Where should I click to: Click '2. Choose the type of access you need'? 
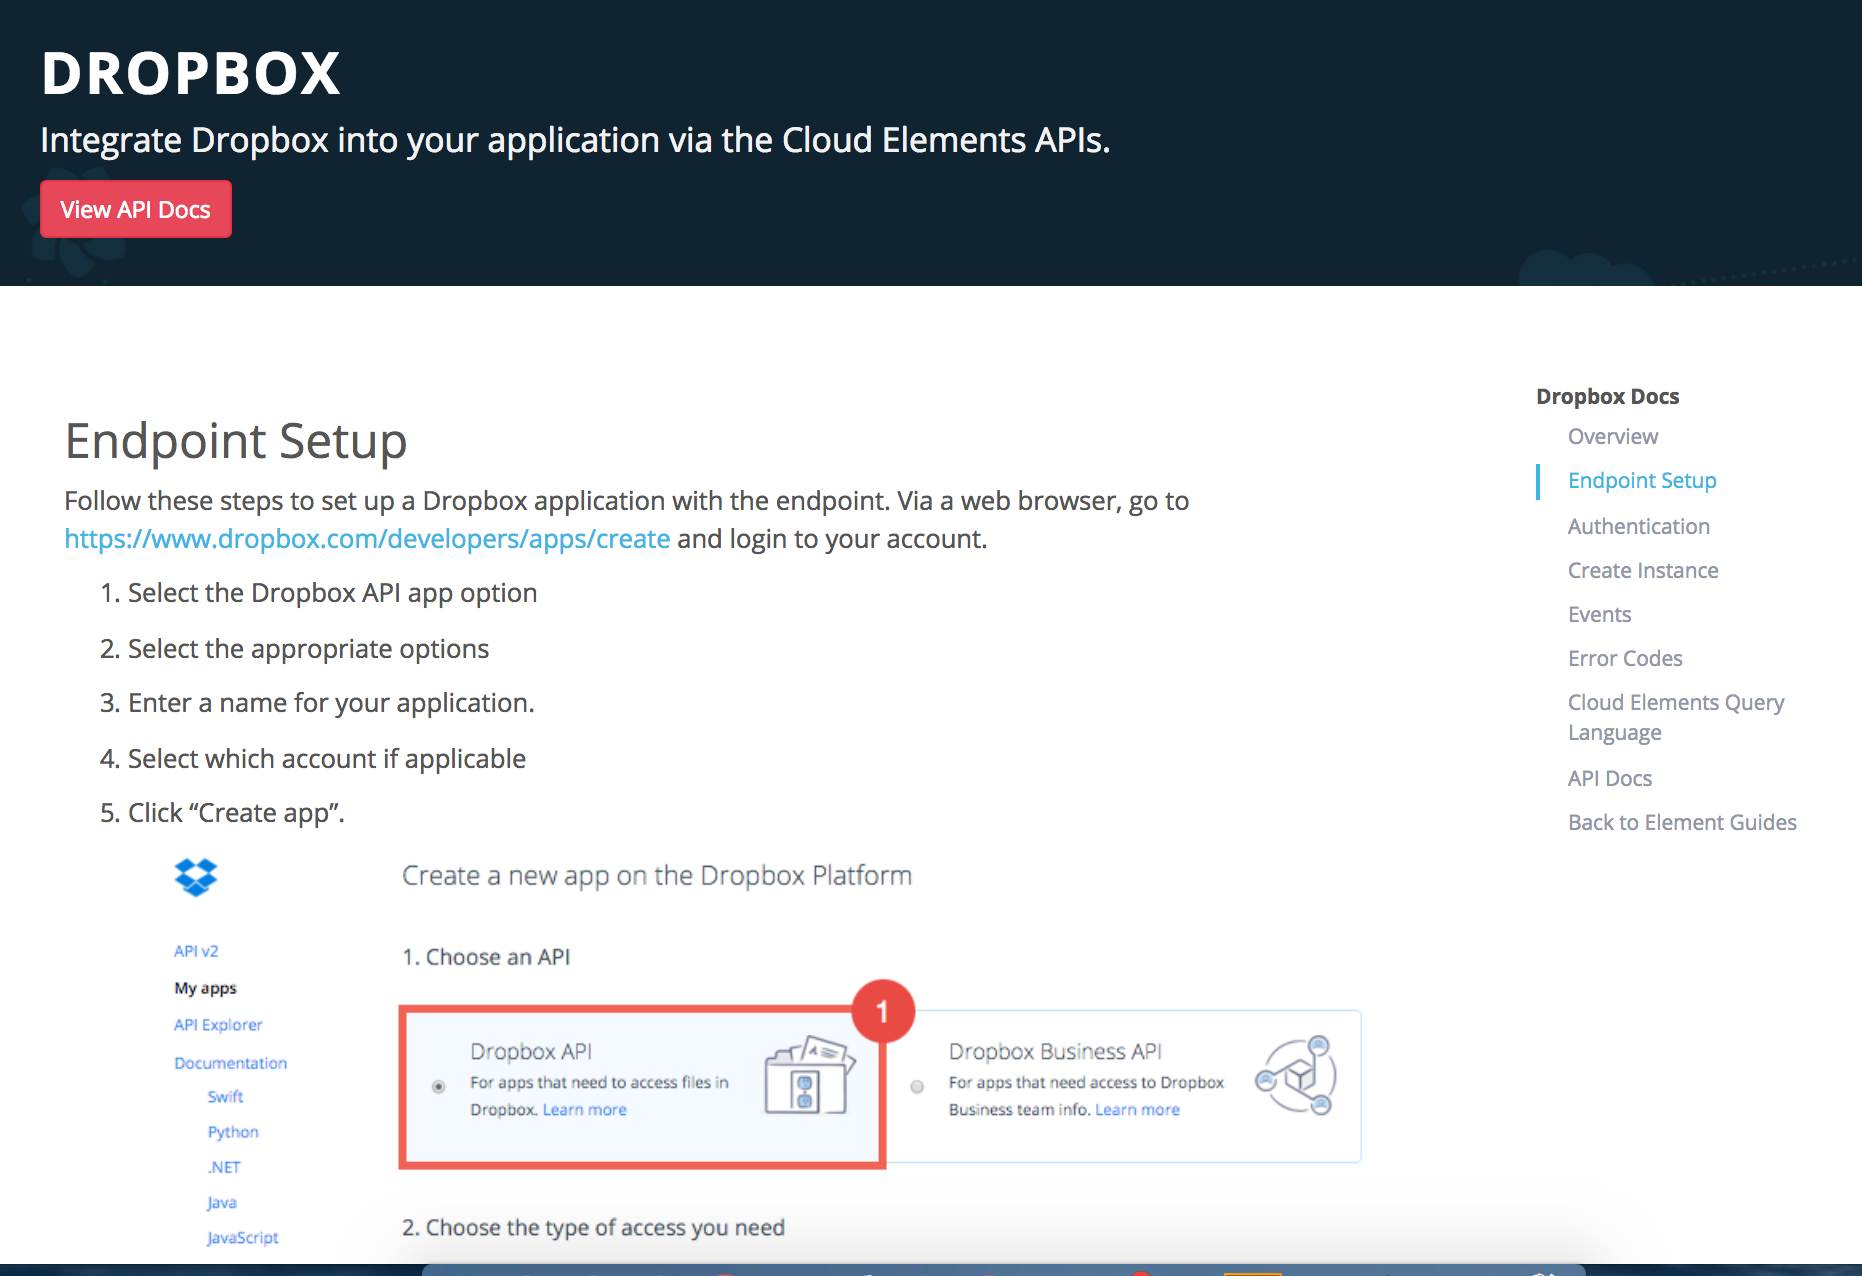(593, 1227)
